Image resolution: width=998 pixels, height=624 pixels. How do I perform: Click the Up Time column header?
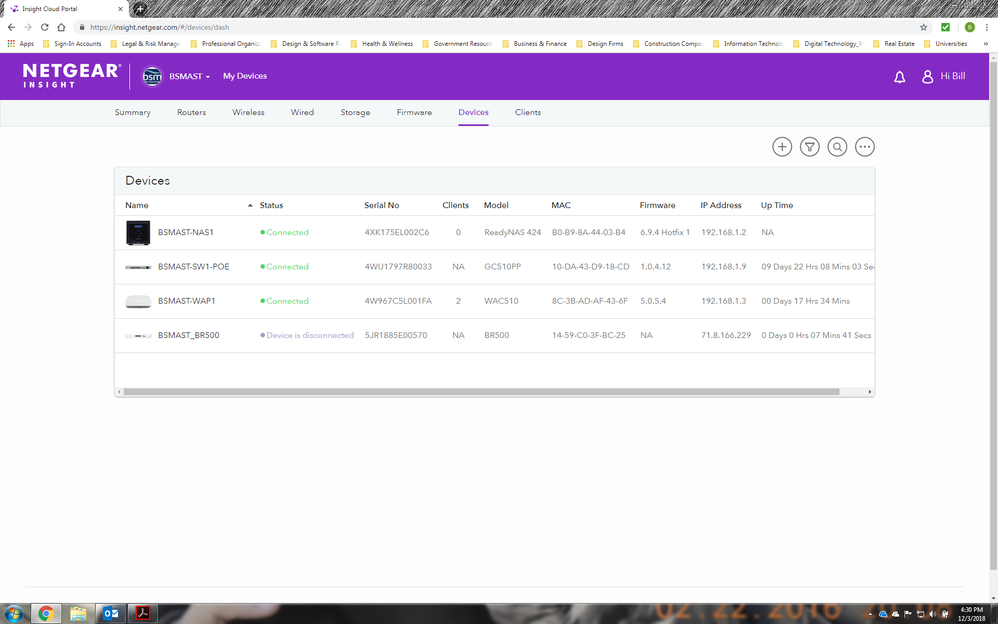[777, 206]
